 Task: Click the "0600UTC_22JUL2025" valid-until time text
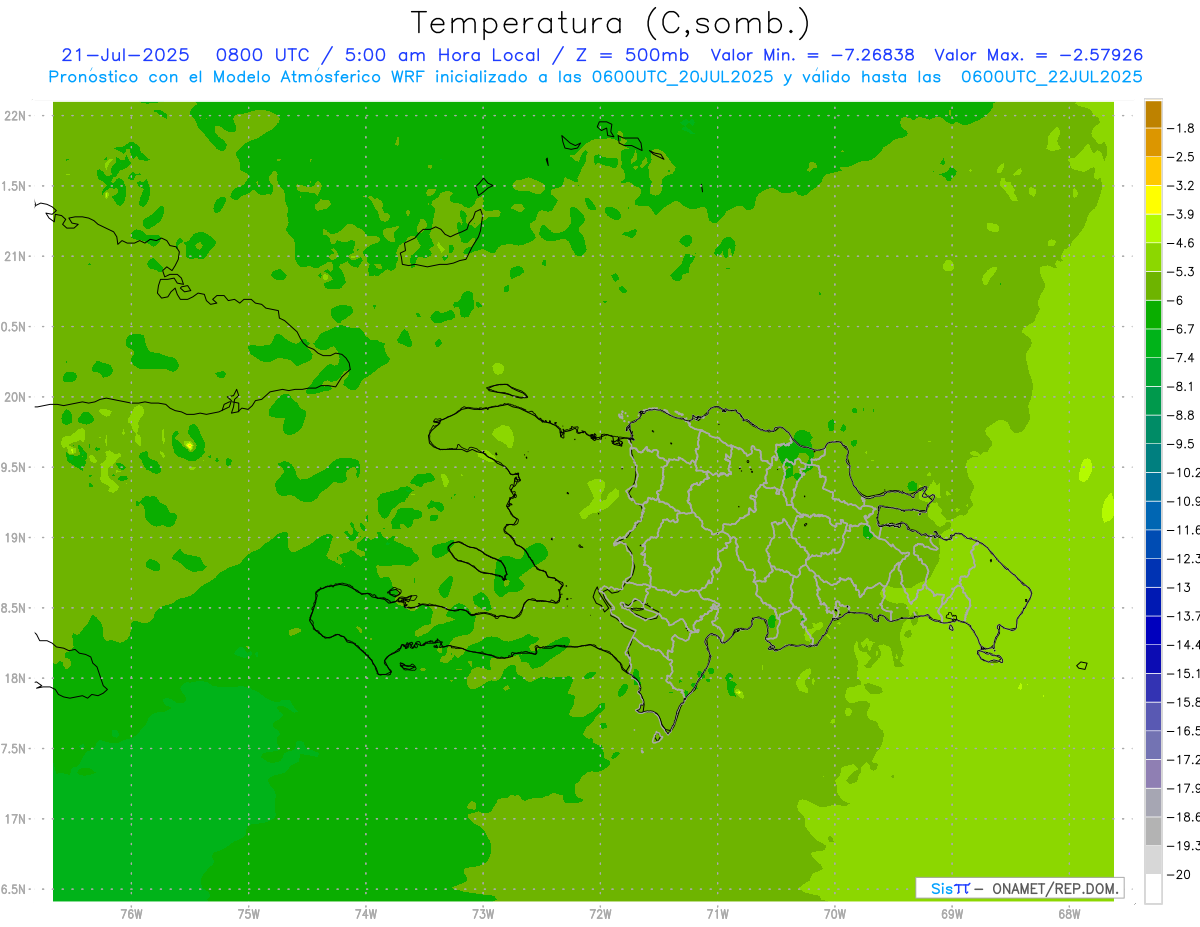tap(1051, 76)
